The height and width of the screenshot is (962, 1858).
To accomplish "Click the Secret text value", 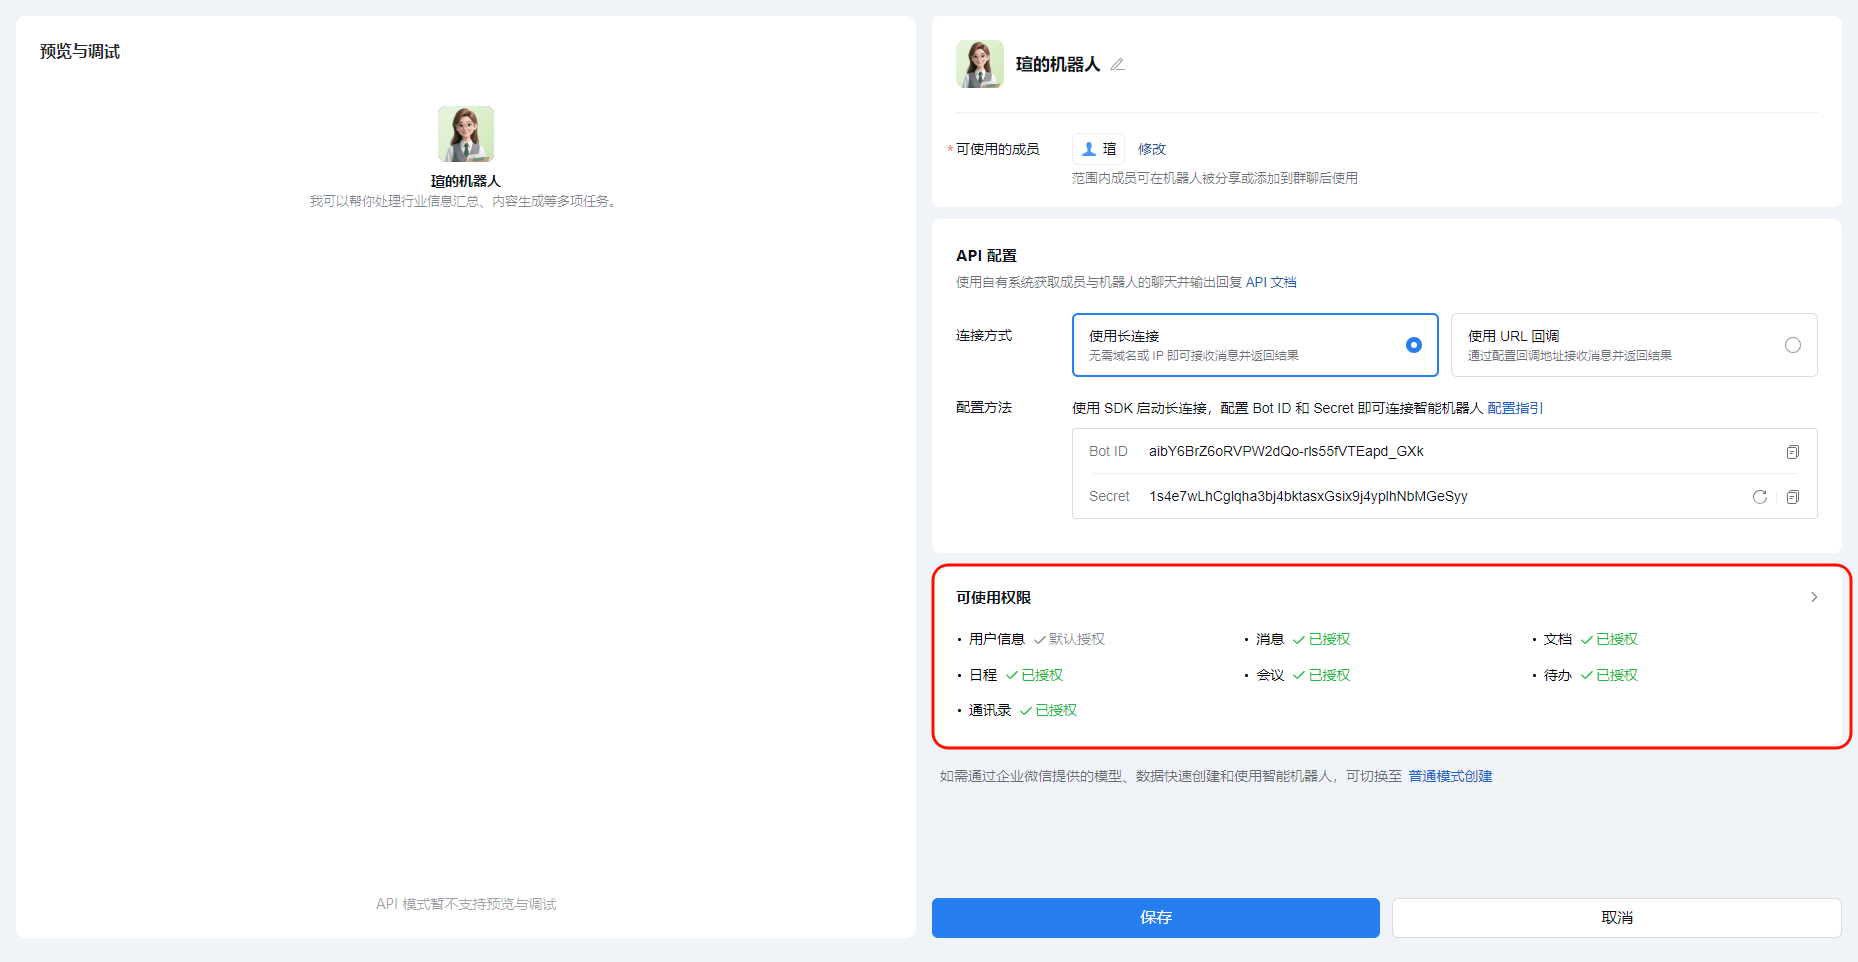I will [x=1308, y=497].
